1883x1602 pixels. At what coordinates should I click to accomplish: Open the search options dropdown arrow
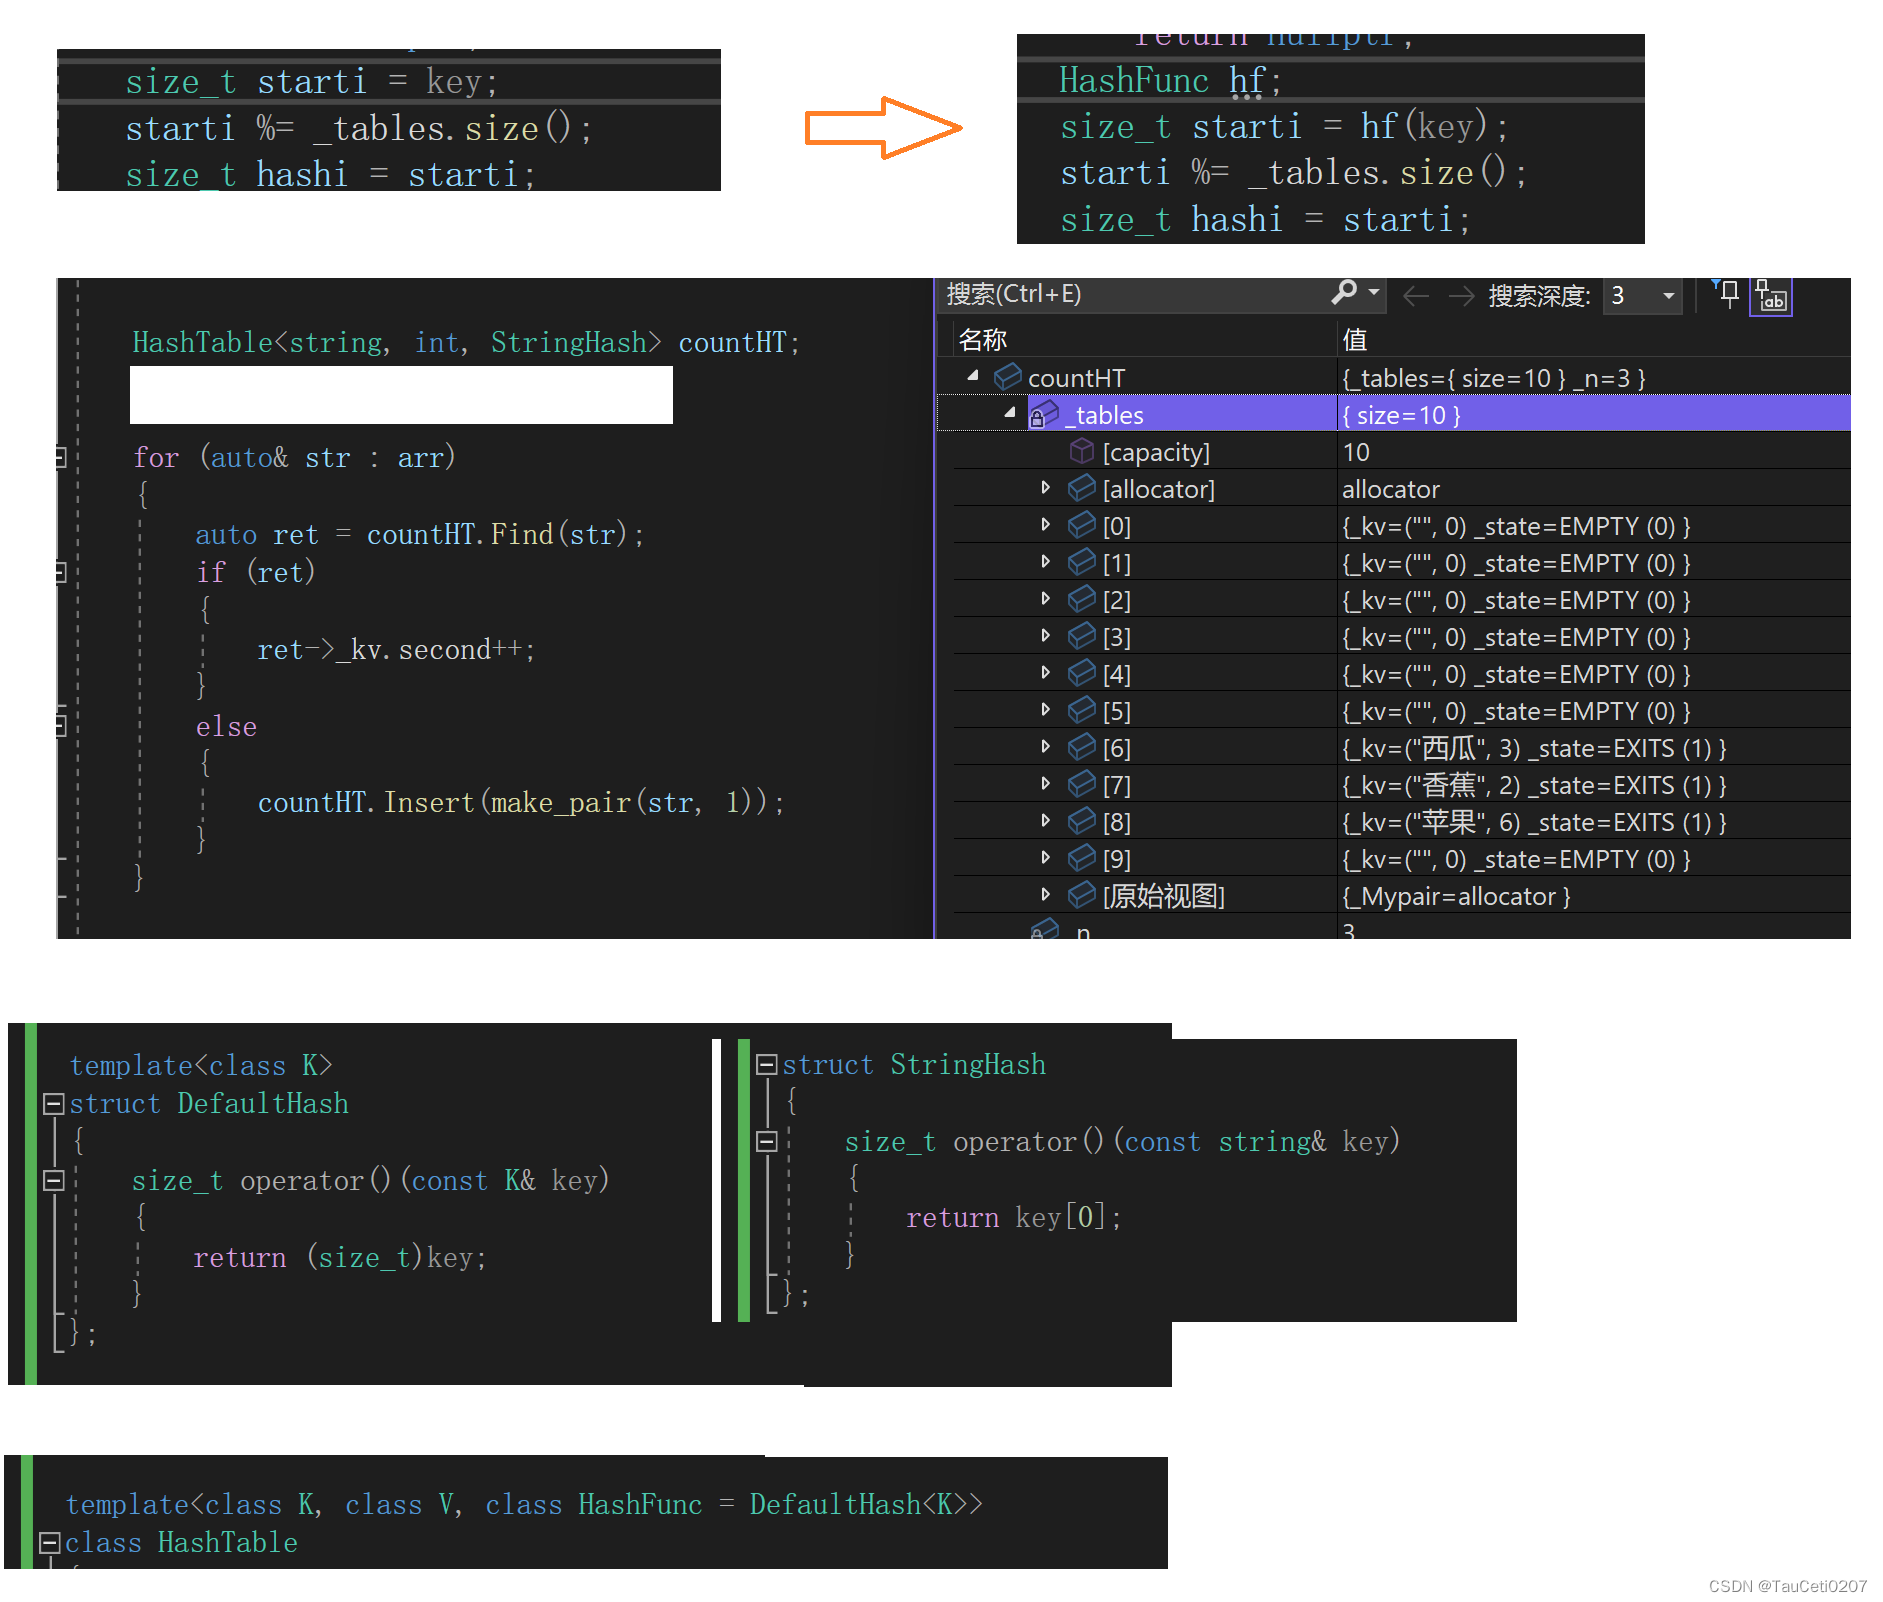1374,293
